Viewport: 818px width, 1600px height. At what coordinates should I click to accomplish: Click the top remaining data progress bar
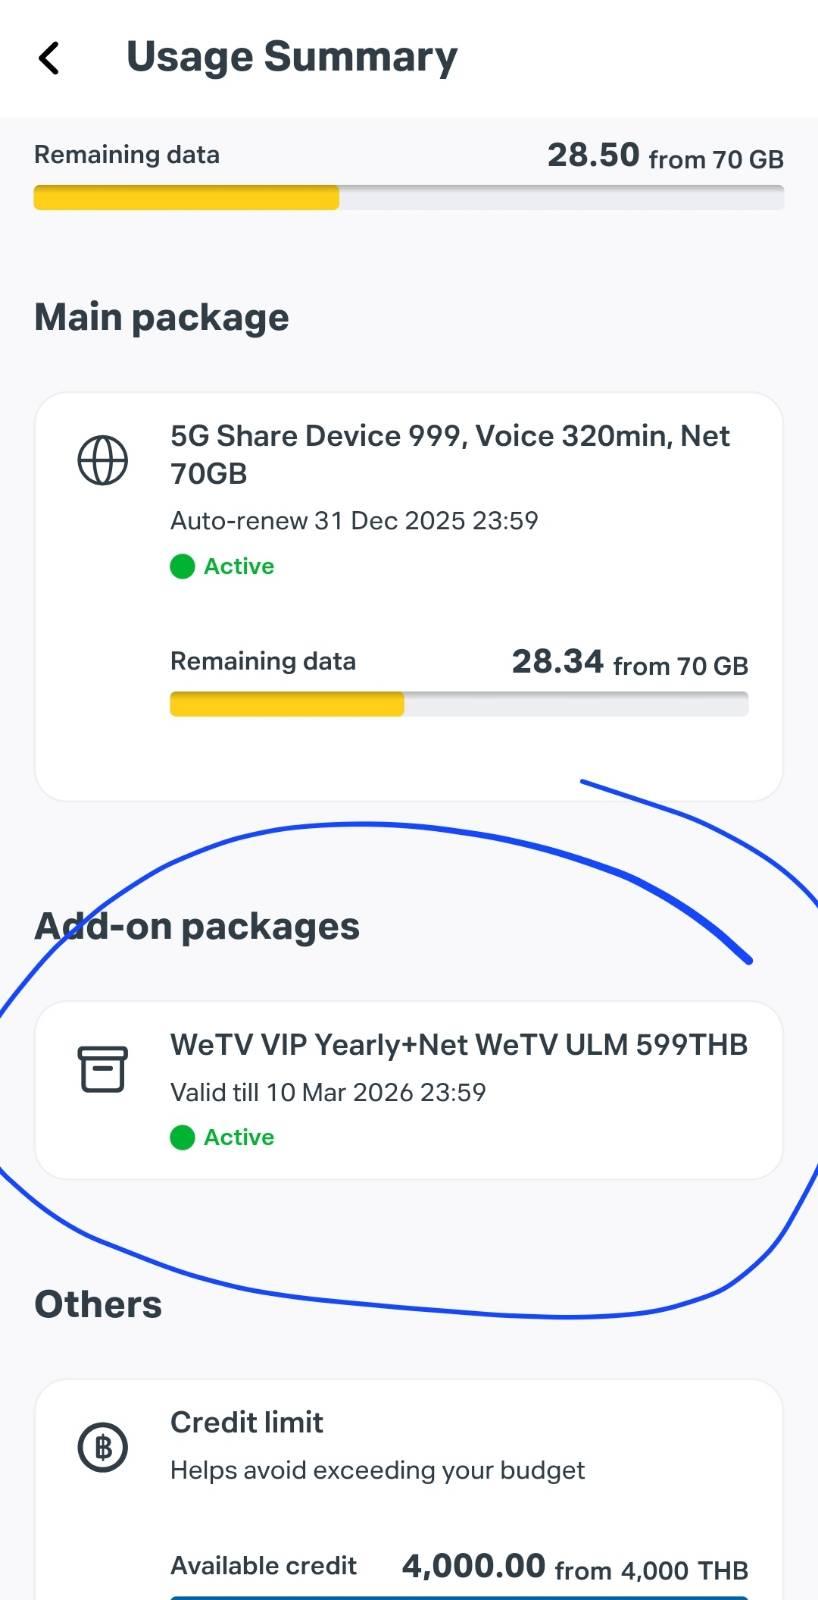409,197
